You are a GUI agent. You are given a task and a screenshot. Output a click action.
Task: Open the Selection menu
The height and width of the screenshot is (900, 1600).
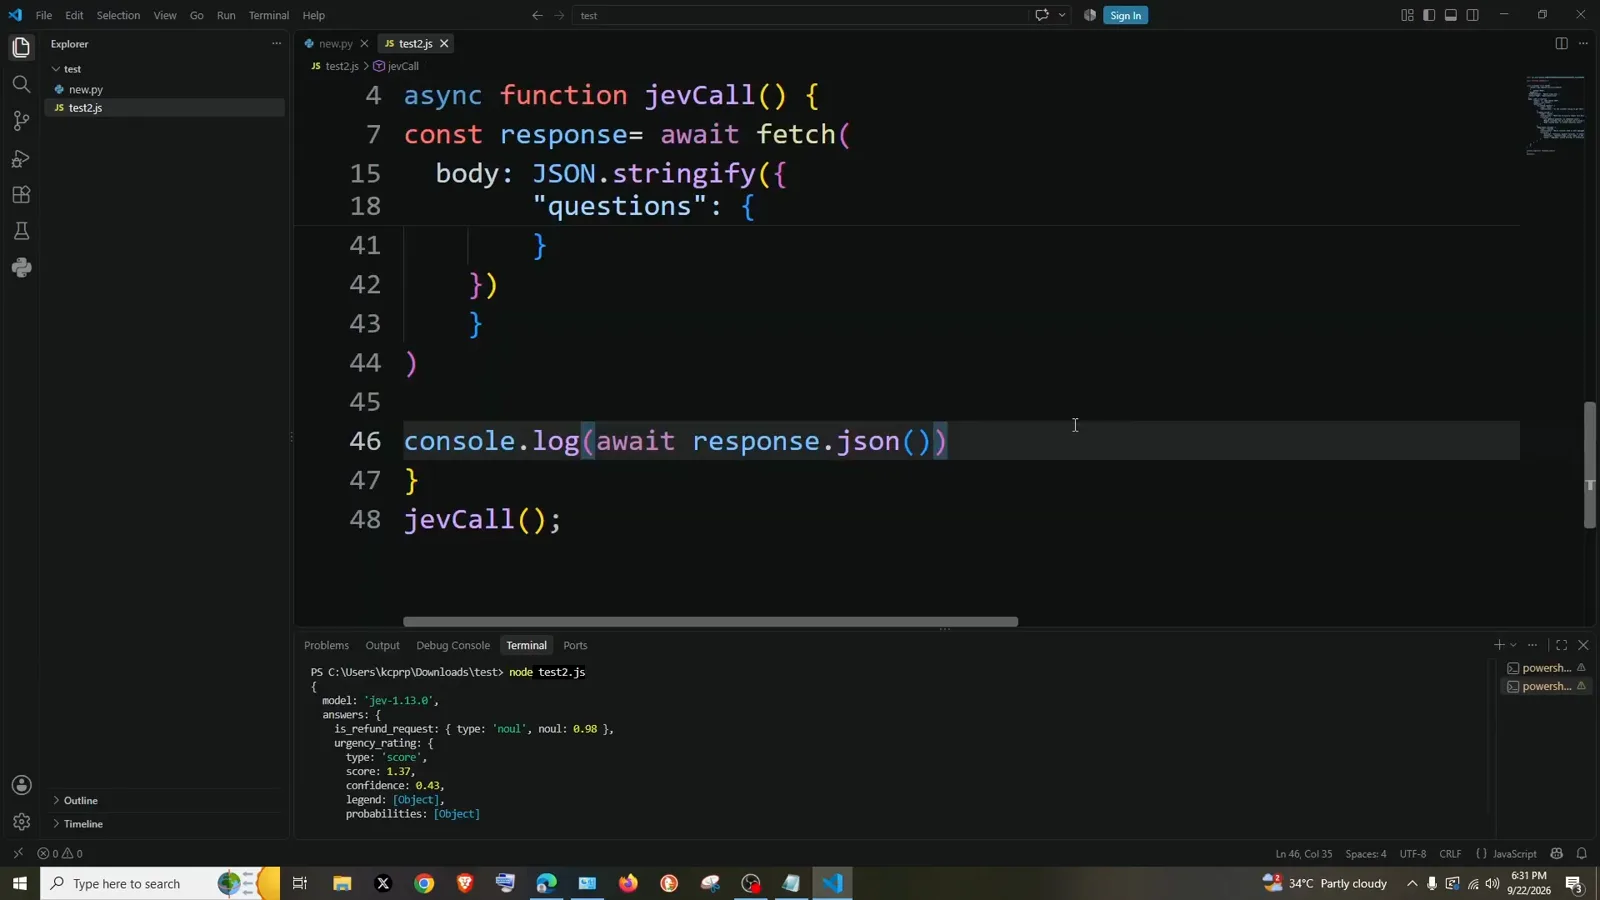click(x=118, y=15)
